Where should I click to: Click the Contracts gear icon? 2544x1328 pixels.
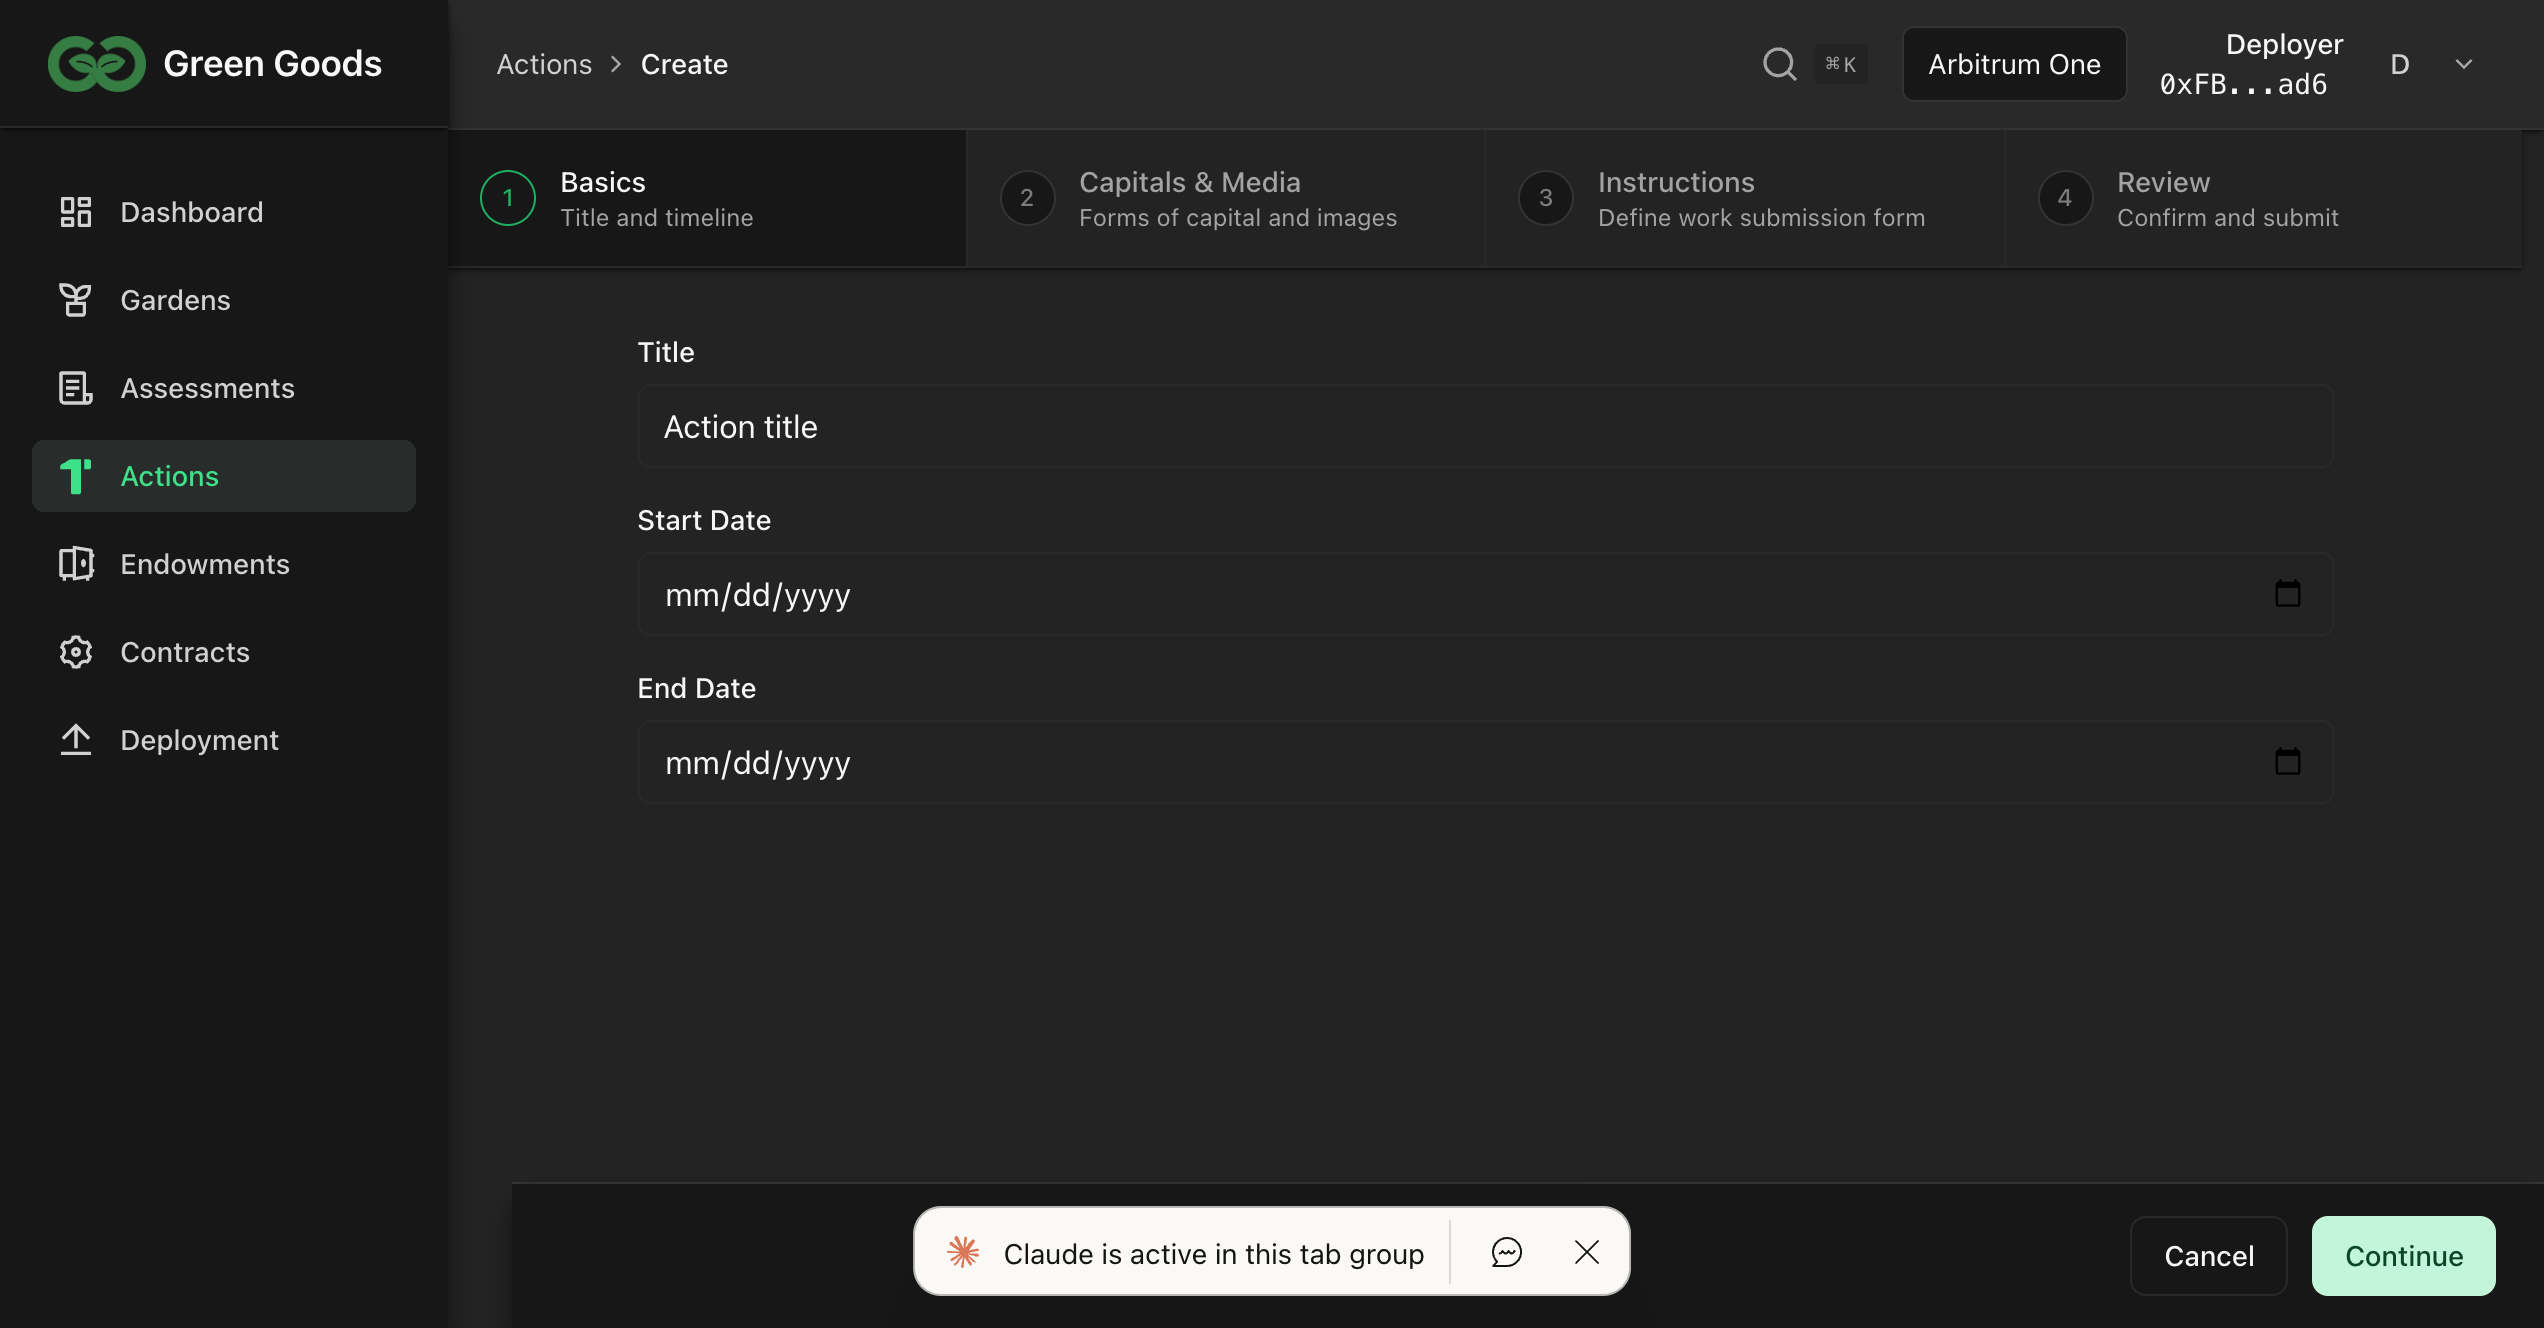[76, 652]
